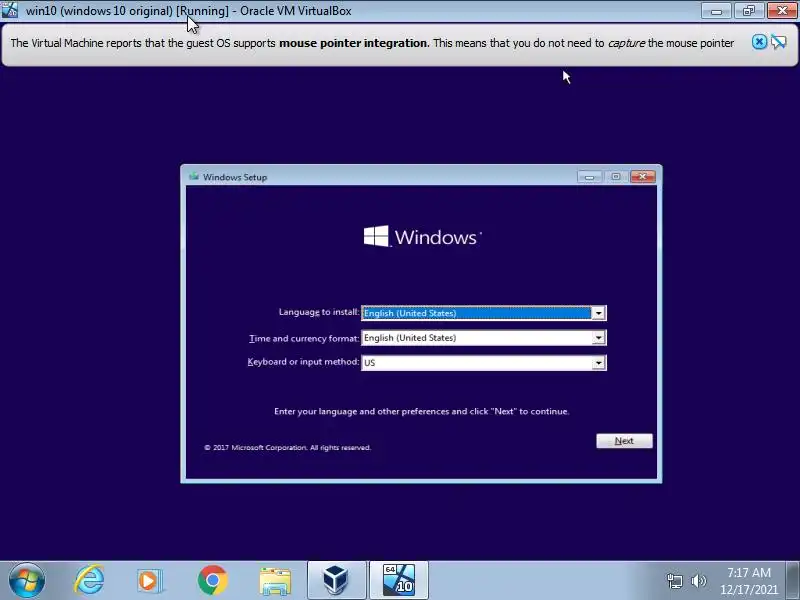Click the Show desktop strip
The image size is (800, 600).
pyautogui.click(x=792, y=581)
